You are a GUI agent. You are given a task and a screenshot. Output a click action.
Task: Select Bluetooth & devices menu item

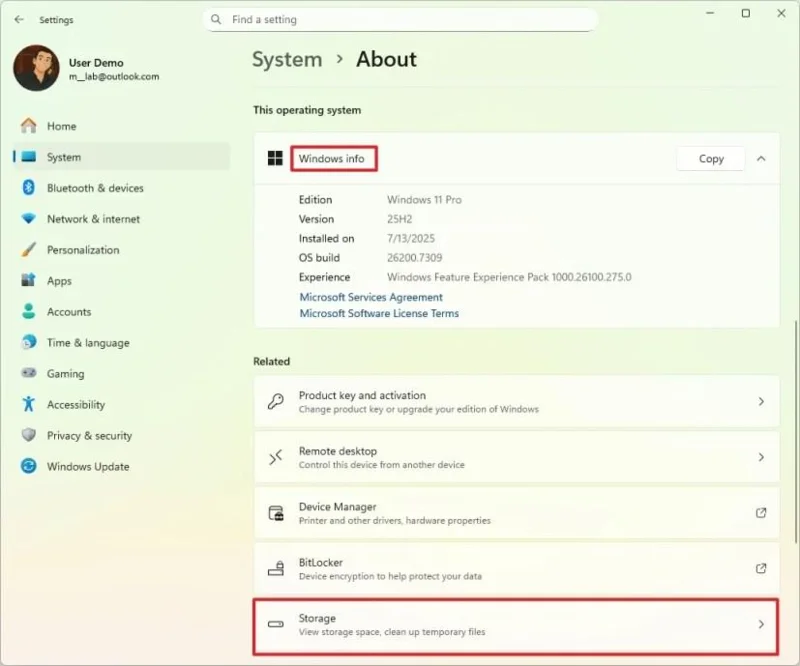121,188
